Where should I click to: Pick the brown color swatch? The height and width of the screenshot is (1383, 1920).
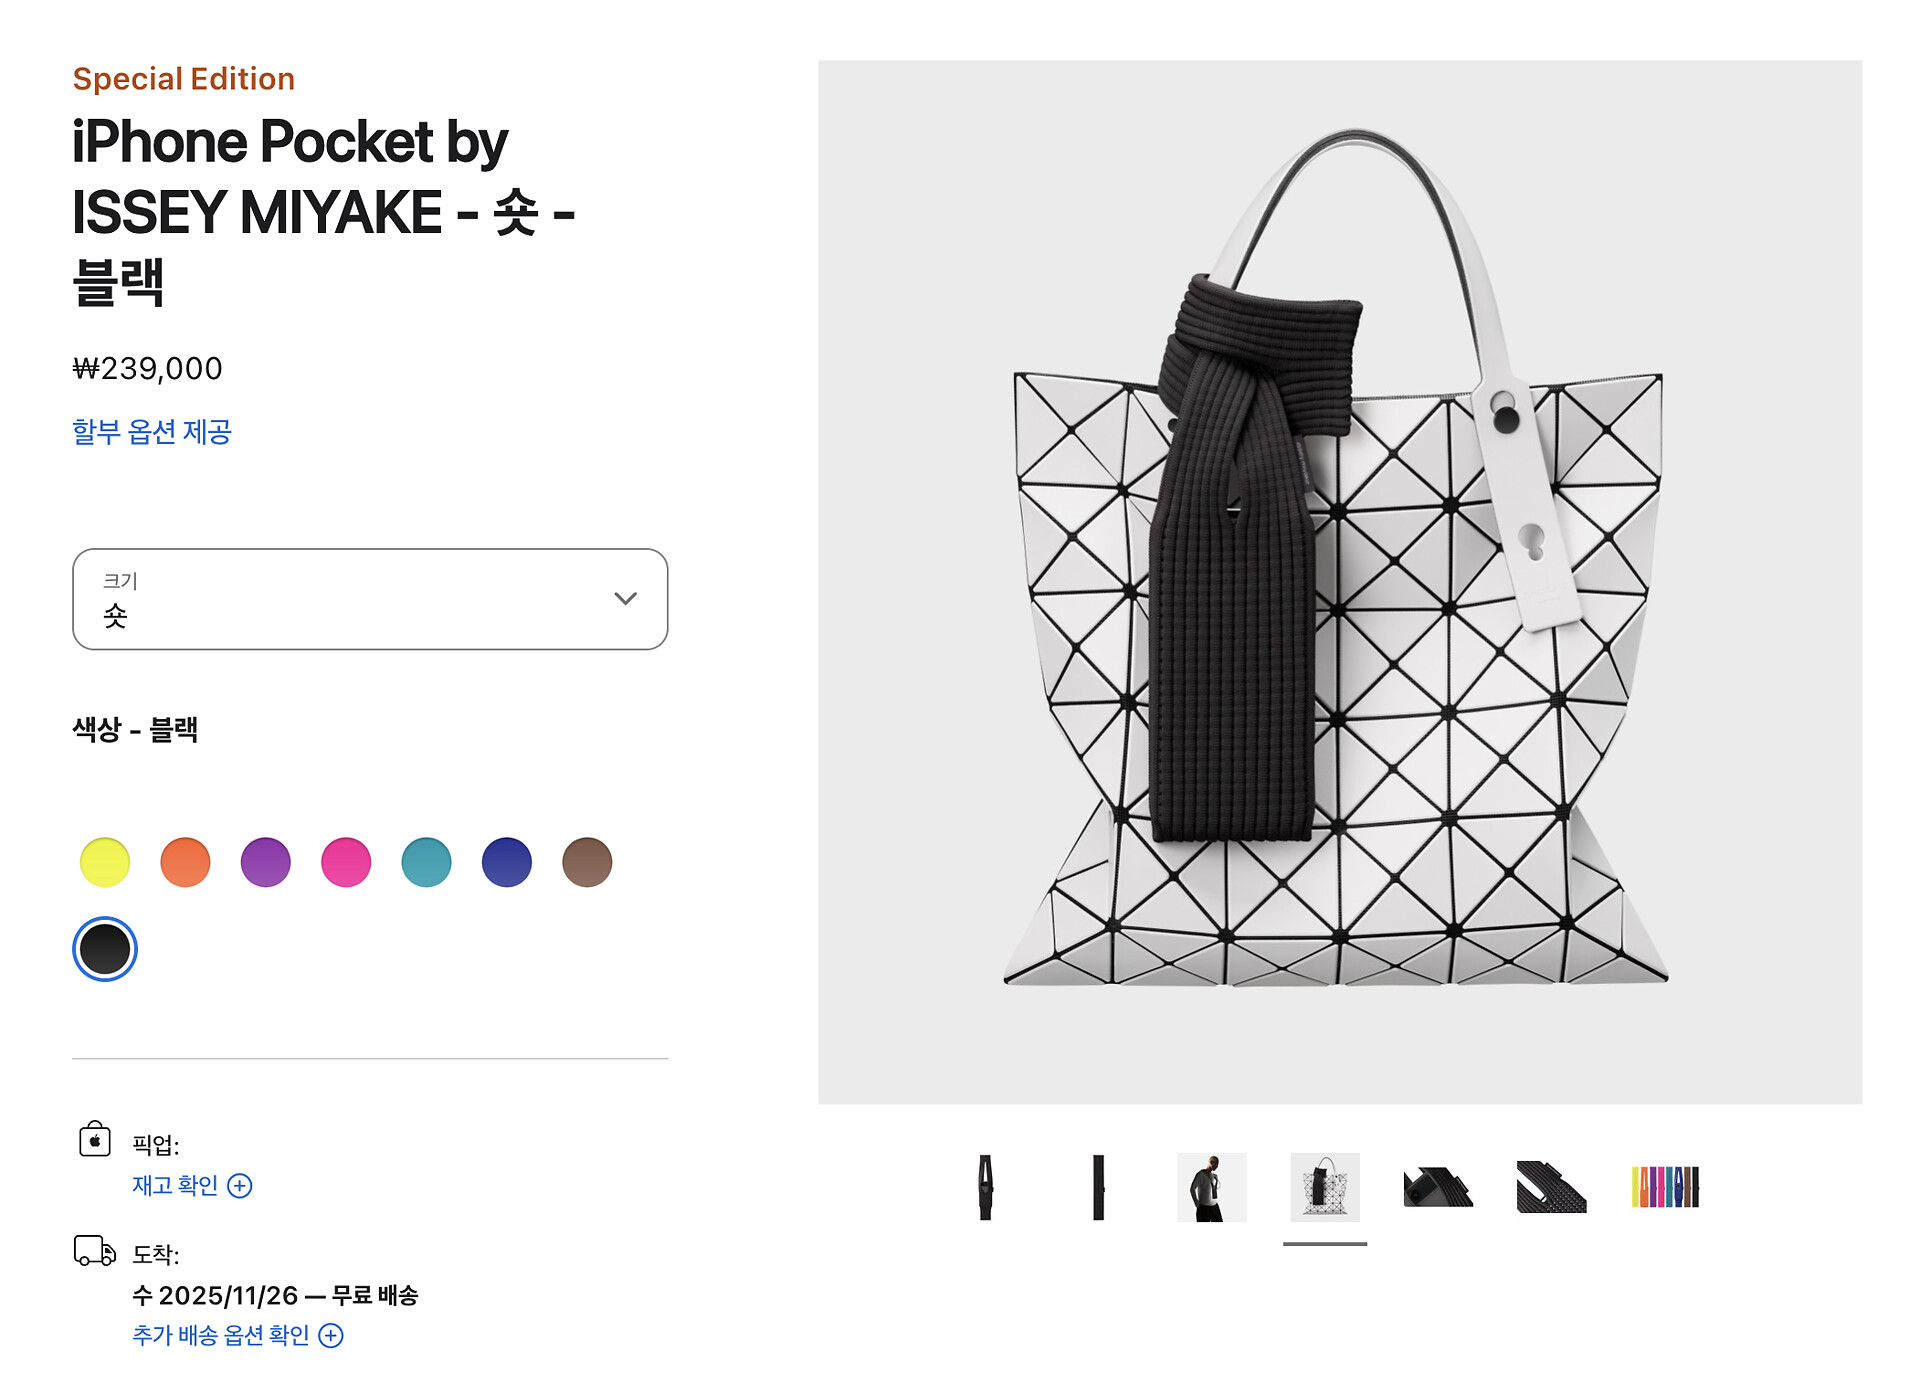587,862
